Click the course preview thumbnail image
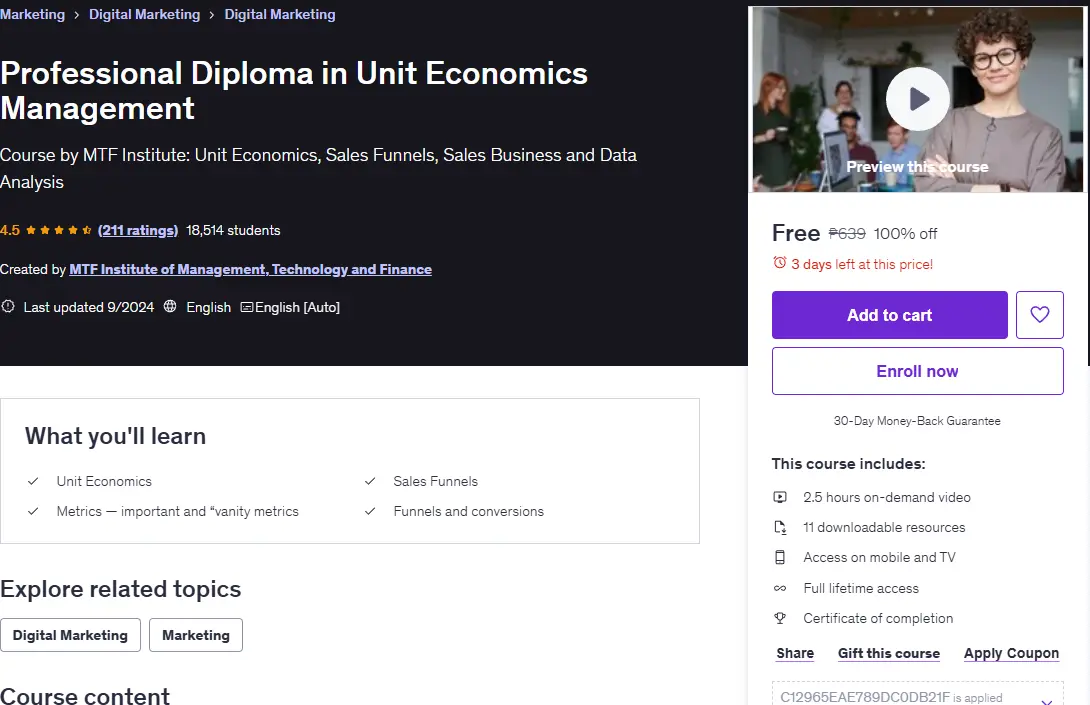This screenshot has height=705, width=1090. coord(918,99)
